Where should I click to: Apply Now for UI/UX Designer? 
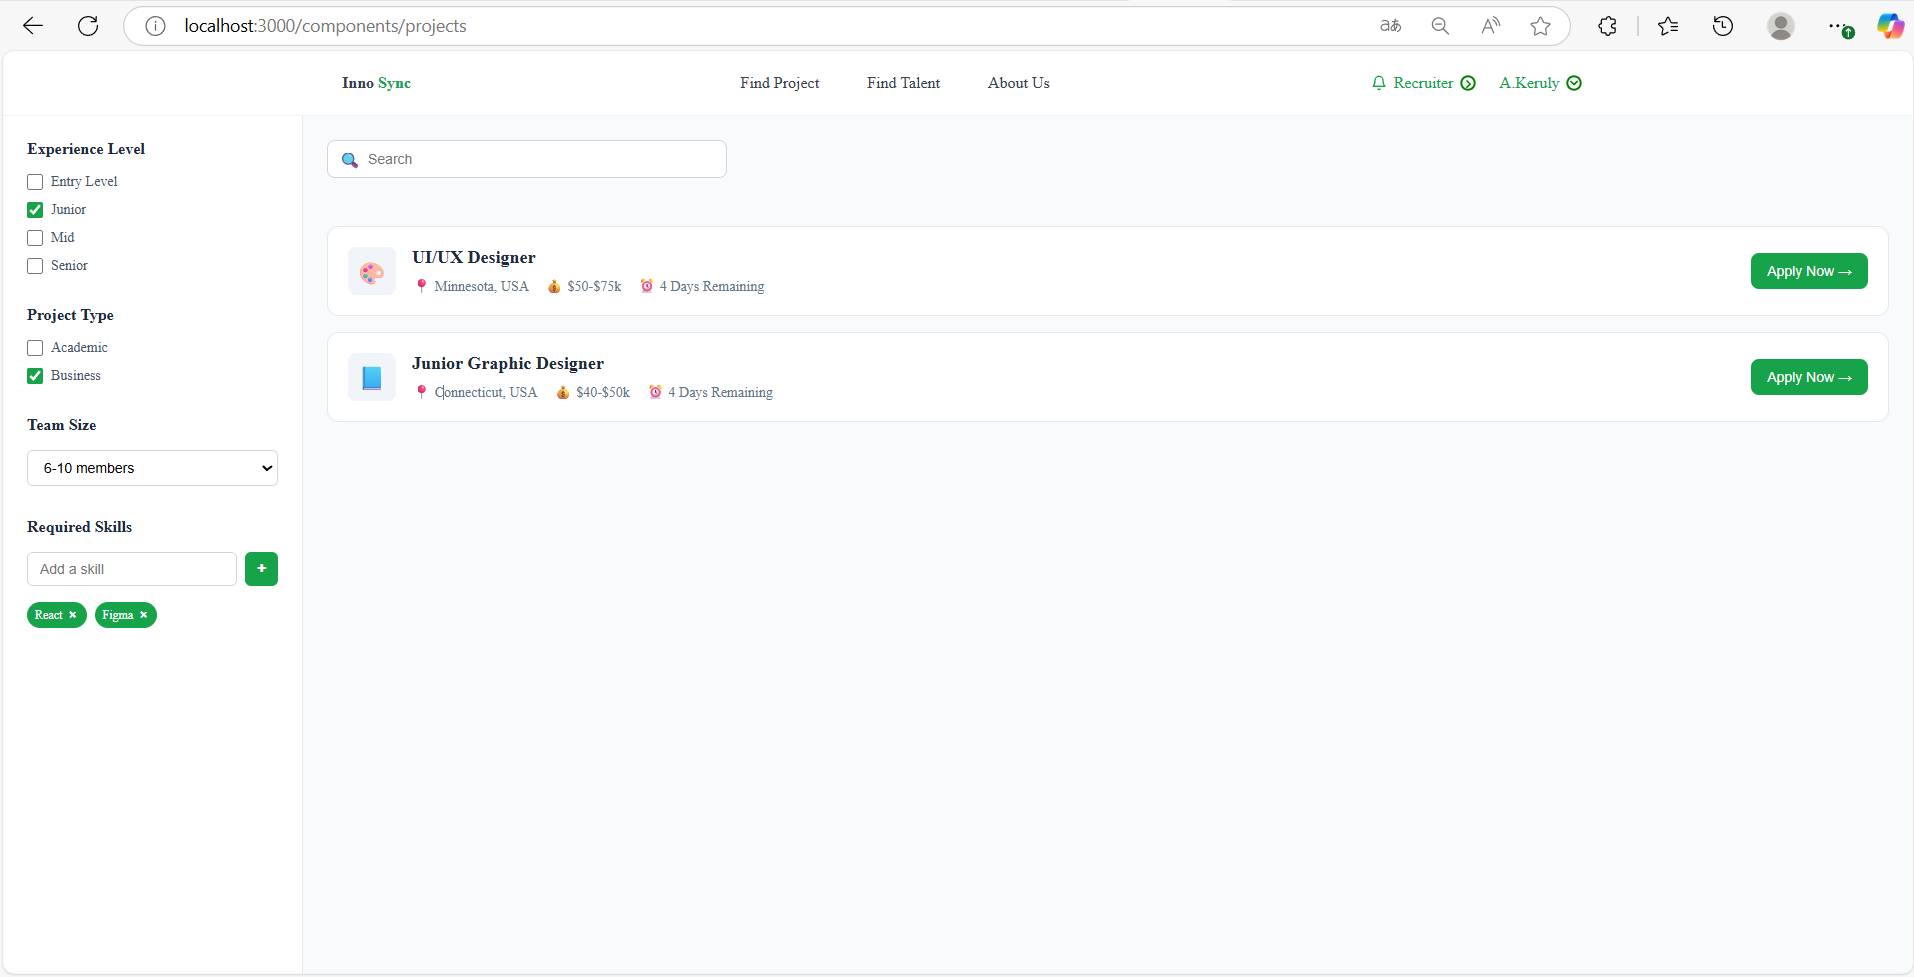pyautogui.click(x=1809, y=271)
